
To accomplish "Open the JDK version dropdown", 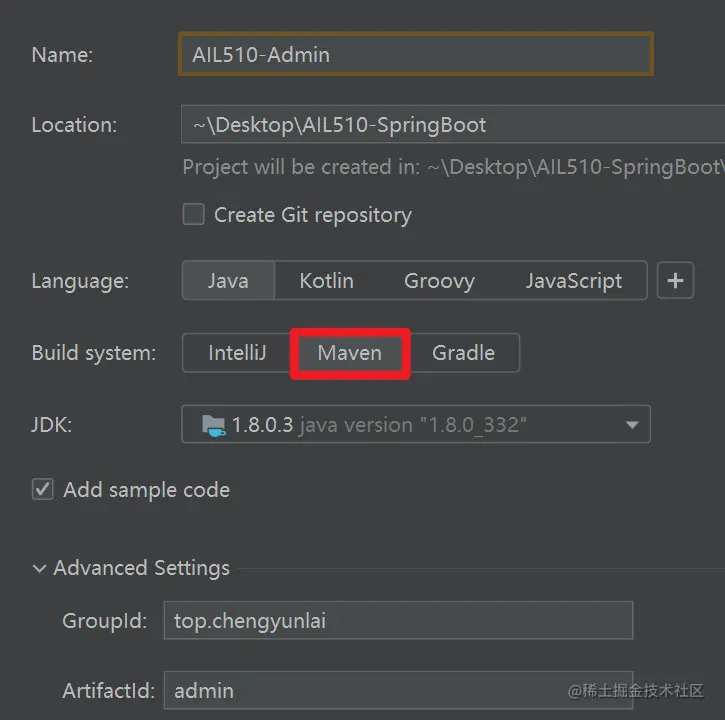I will pyautogui.click(x=631, y=425).
